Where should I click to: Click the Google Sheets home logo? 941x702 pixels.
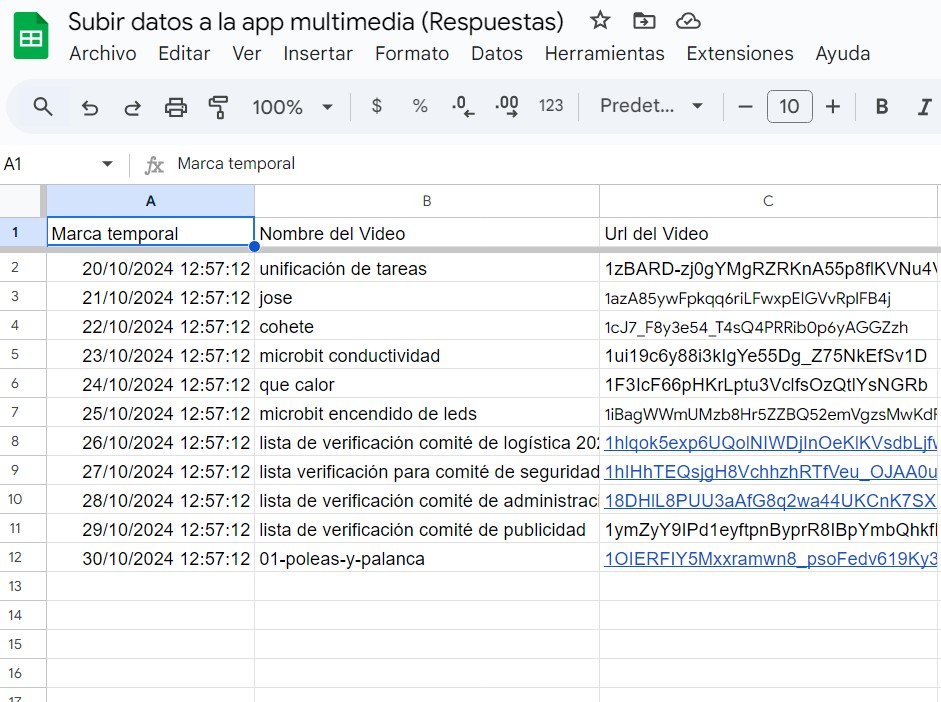tap(31, 37)
